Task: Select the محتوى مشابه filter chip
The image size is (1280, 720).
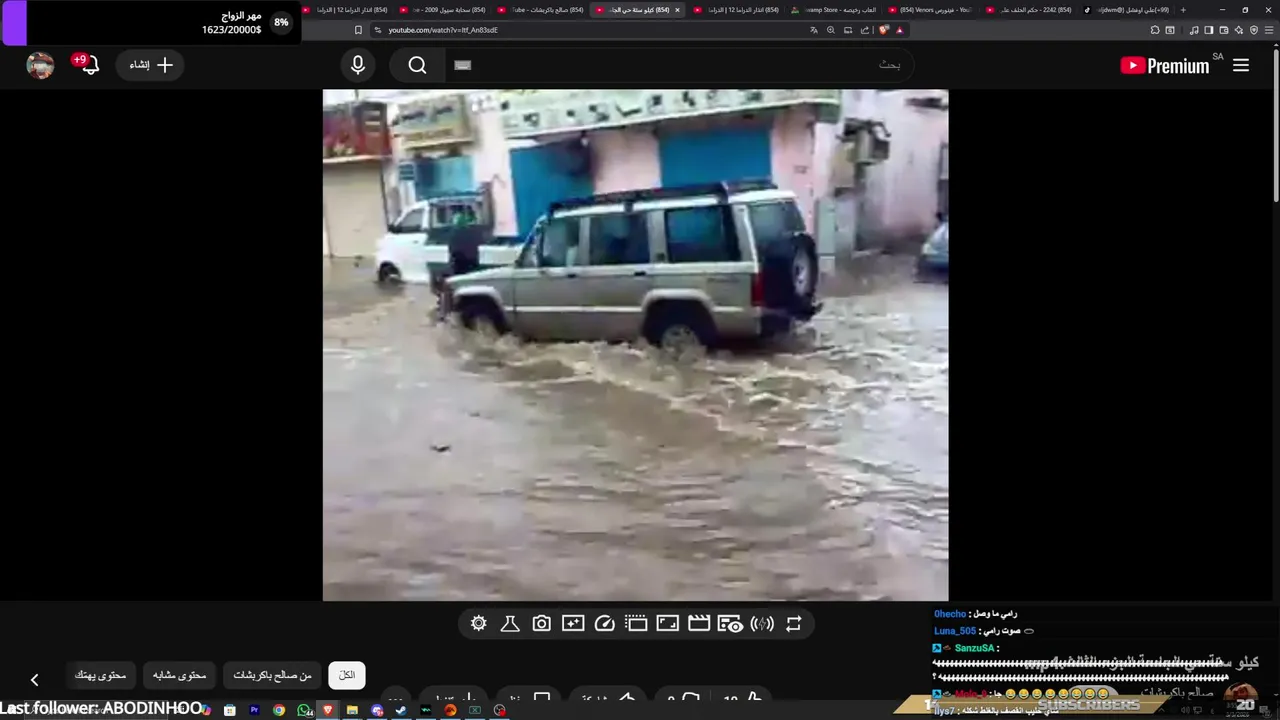Action: 180,675
